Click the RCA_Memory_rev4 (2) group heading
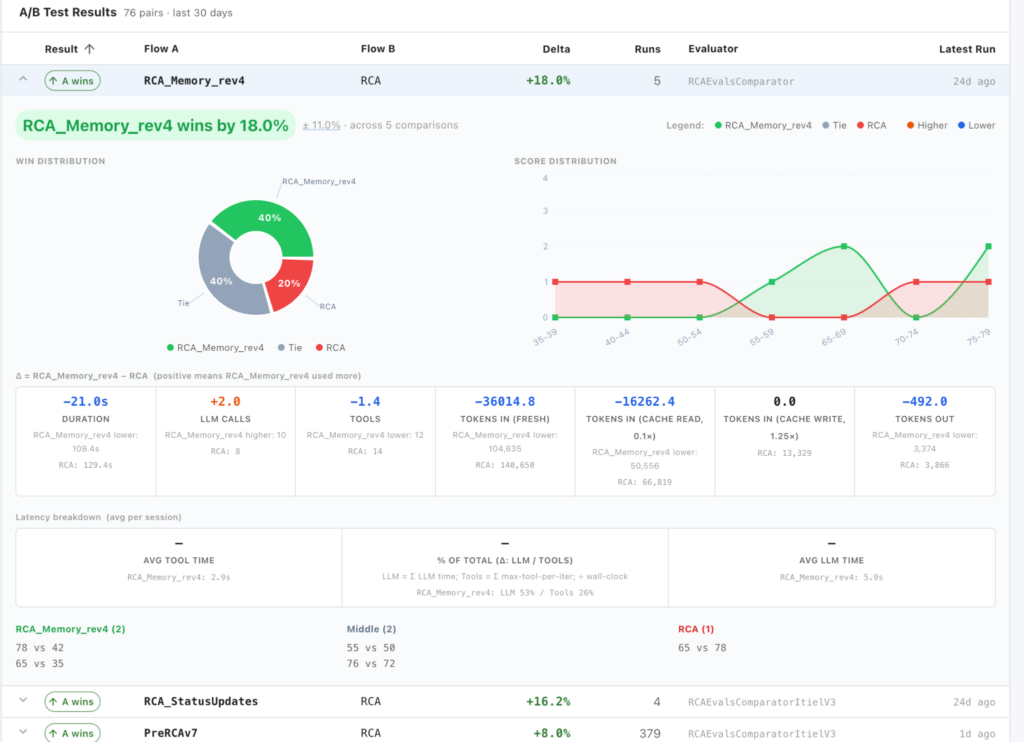Image resolution: width=1024 pixels, height=742 pixels. click(71, 629)
